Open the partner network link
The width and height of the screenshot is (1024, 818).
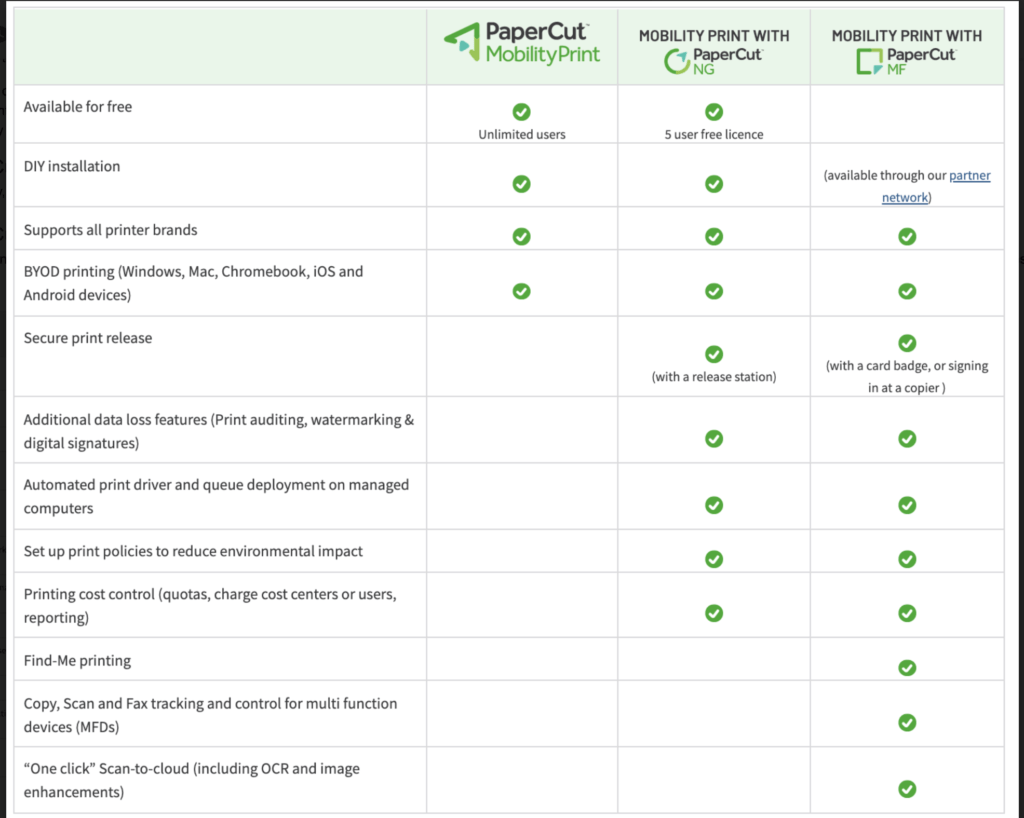(x=936, y=186)
